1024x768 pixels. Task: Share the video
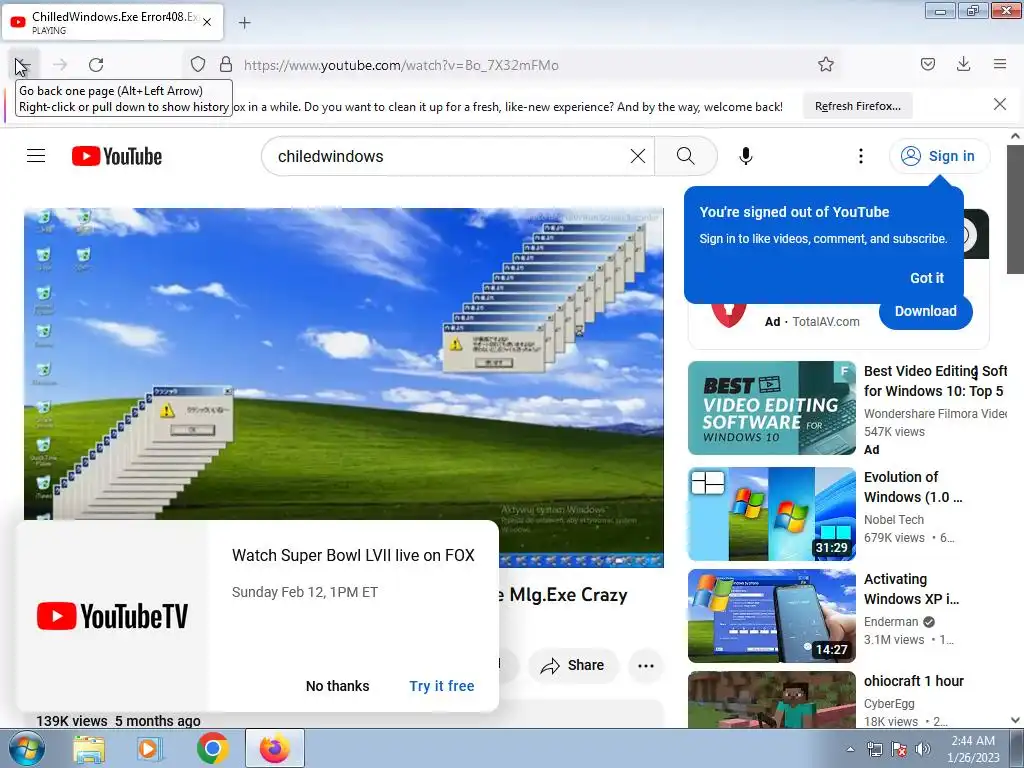573,665
